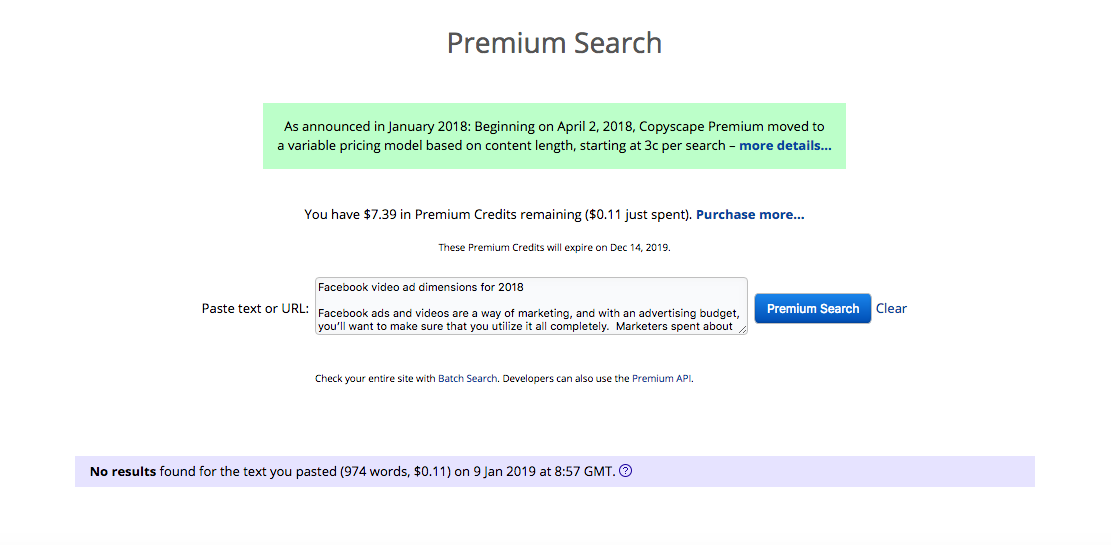The image size is (1111, 545).
Task: Click the 'Paste text or URL:' label
Action: [x=255, y=308]
